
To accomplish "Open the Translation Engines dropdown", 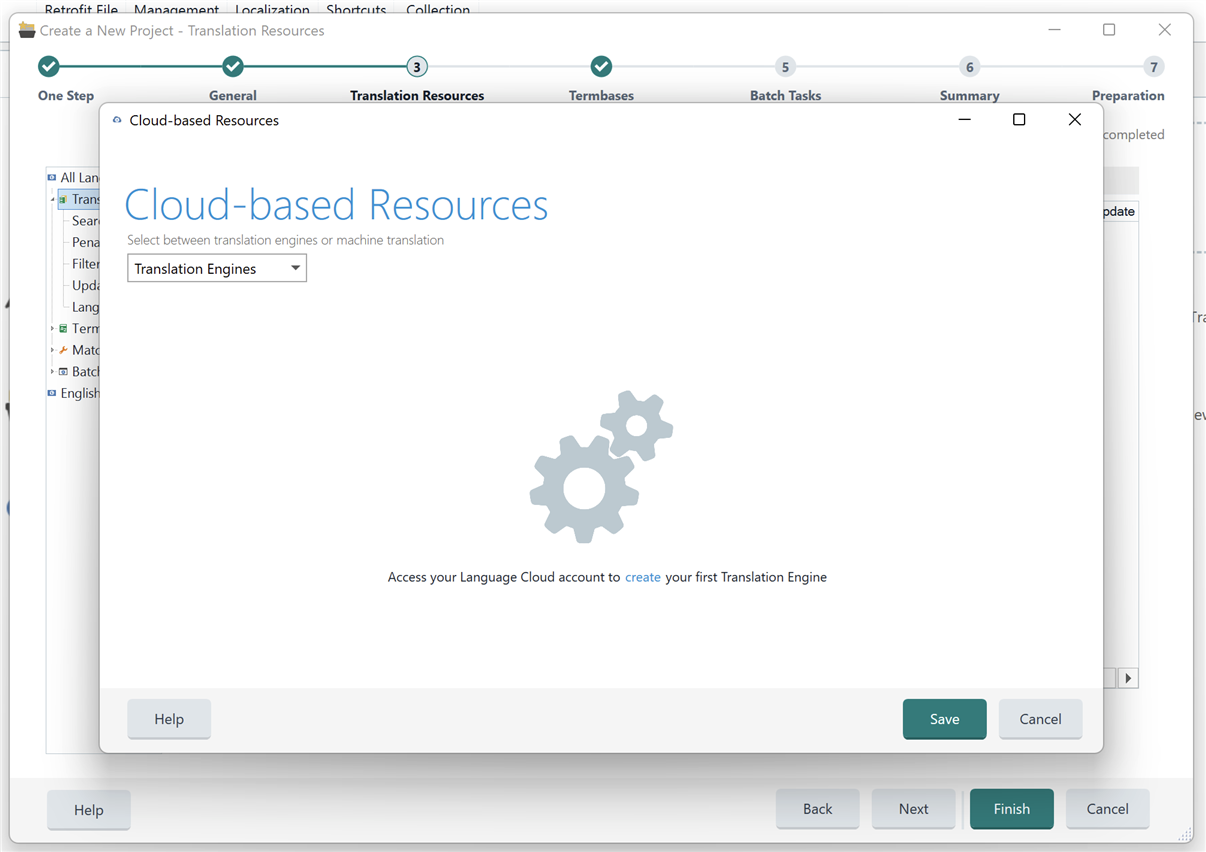I will (x=296, y=268).
